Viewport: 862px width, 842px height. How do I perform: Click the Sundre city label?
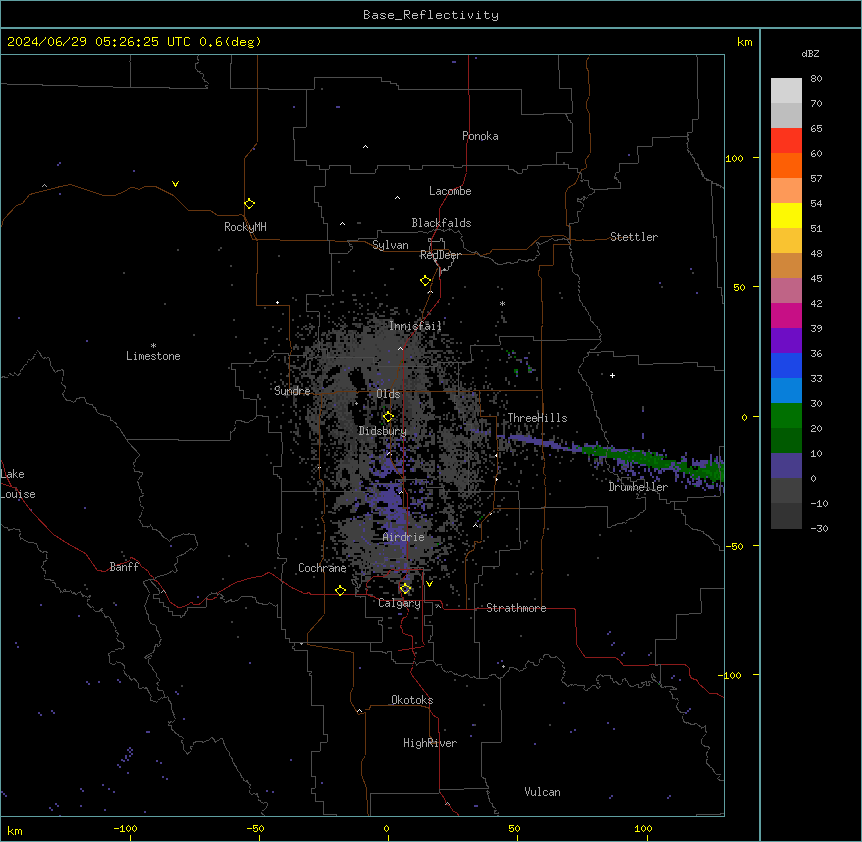(x=292, y=391)
